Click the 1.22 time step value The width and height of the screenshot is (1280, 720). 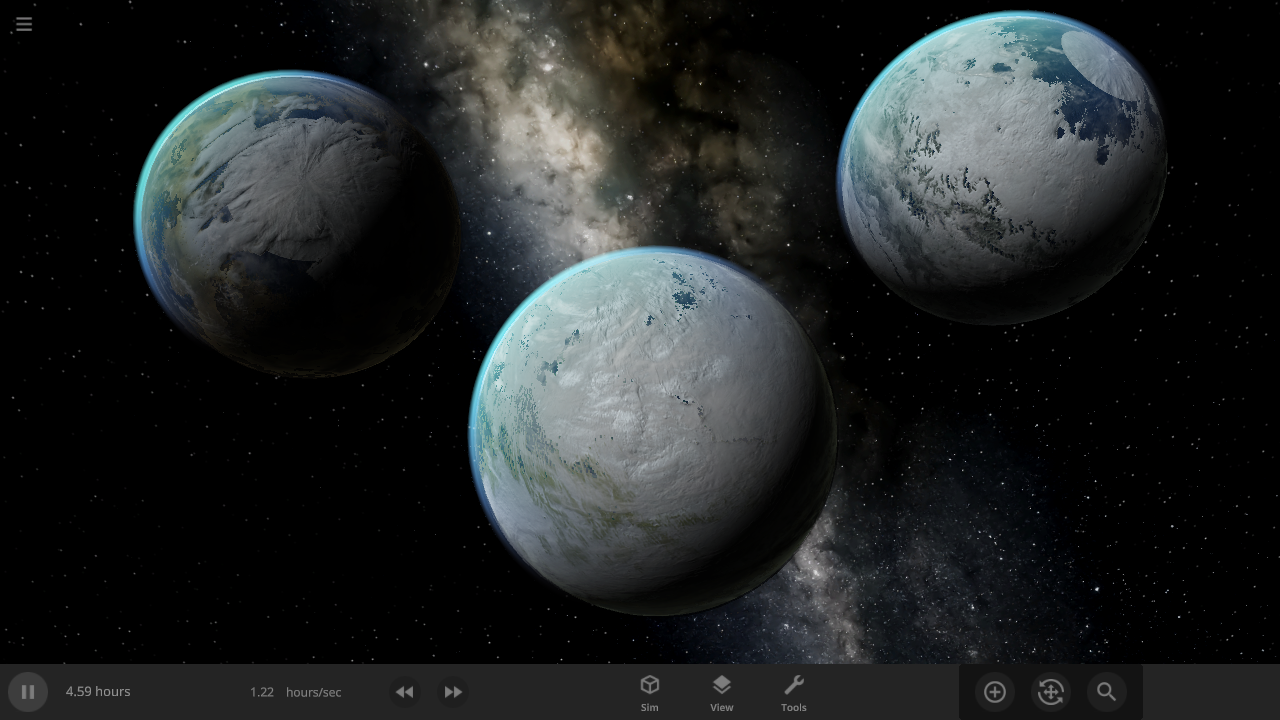[262, 692]
